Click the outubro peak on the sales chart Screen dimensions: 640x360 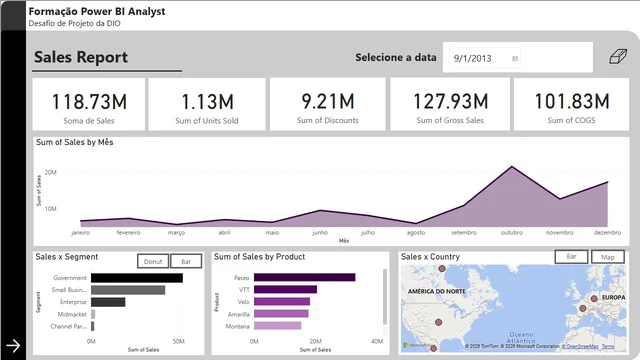(512, 167)
